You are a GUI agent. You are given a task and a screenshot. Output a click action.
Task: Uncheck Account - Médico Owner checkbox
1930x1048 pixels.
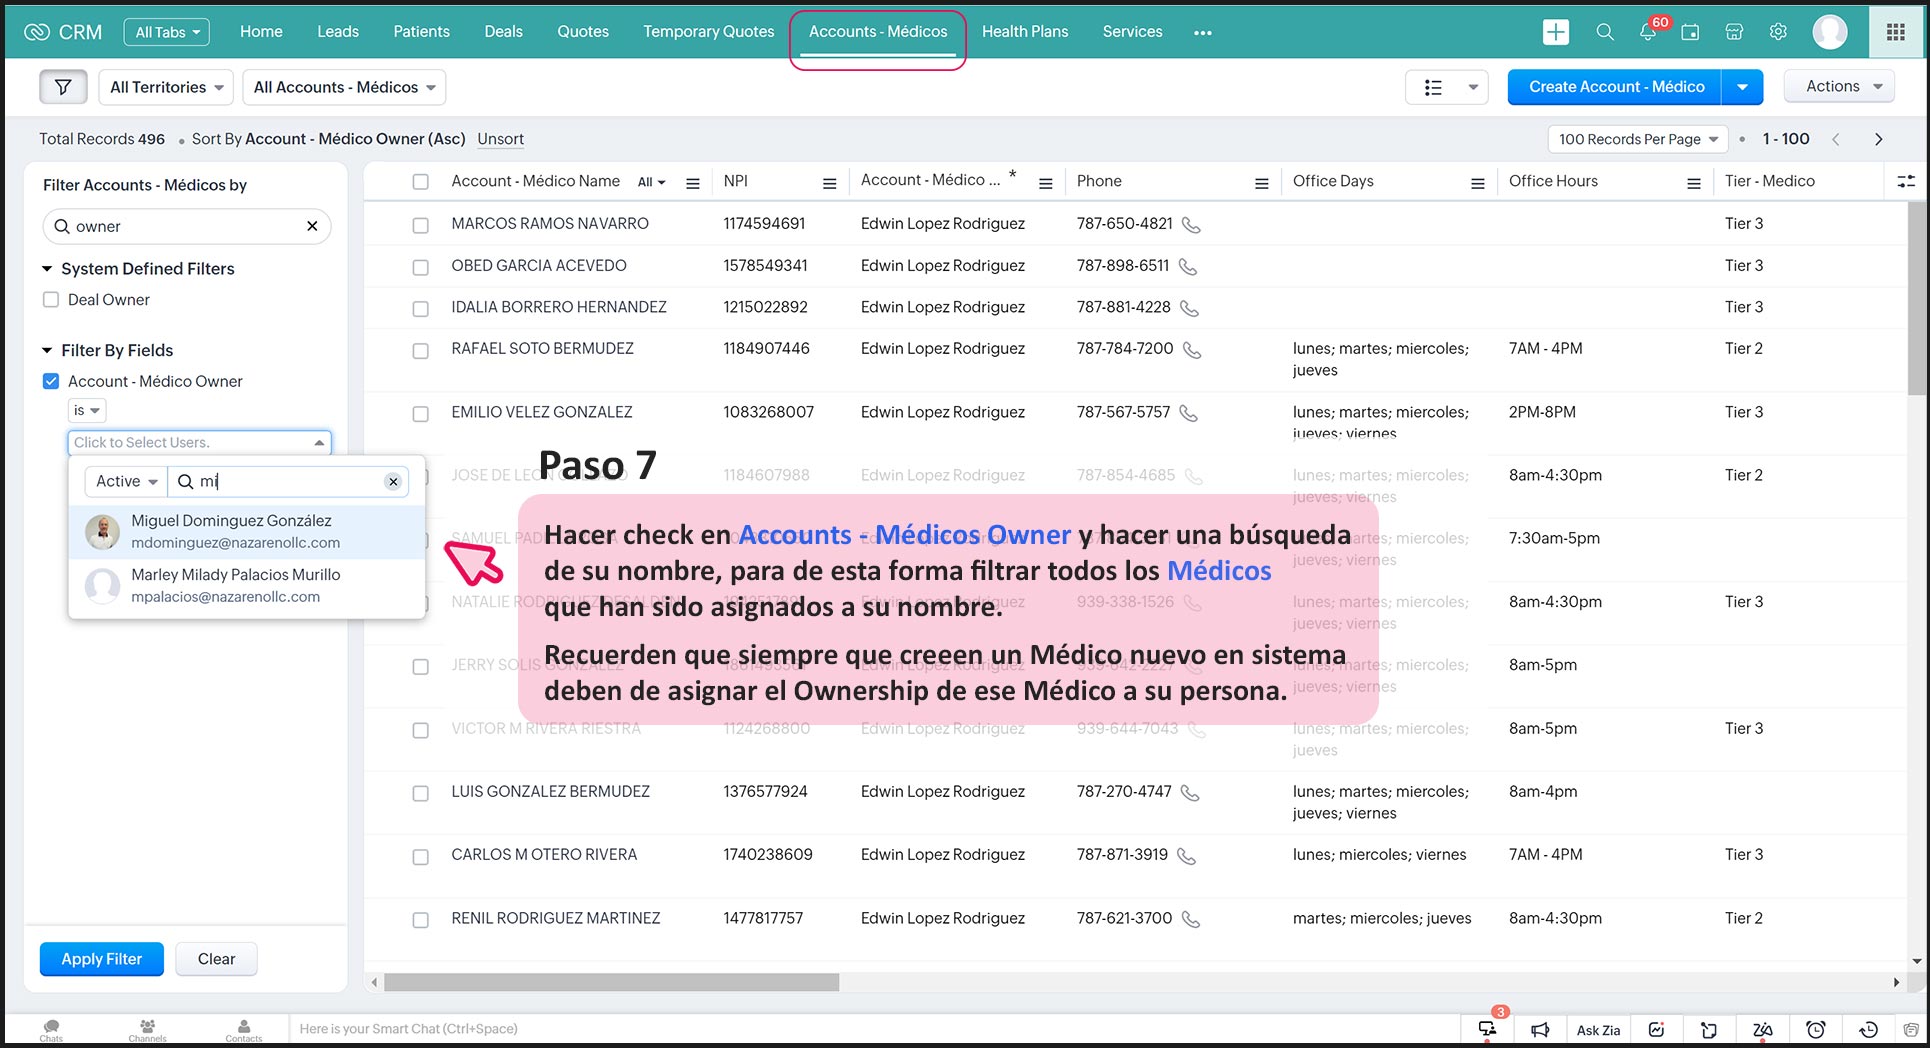tap(51, 381)
